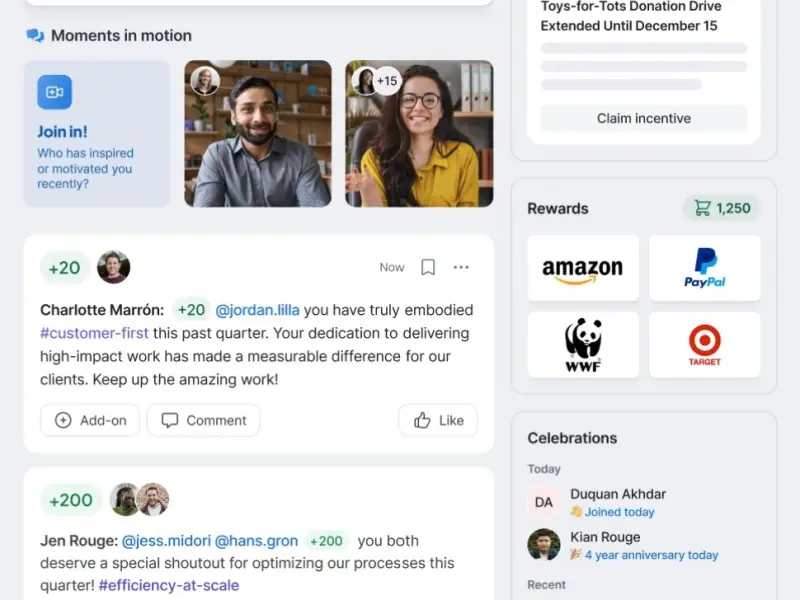Open the #customer-first hashtag
Viewport: 800px width, 600px height.
pos(94,333)
